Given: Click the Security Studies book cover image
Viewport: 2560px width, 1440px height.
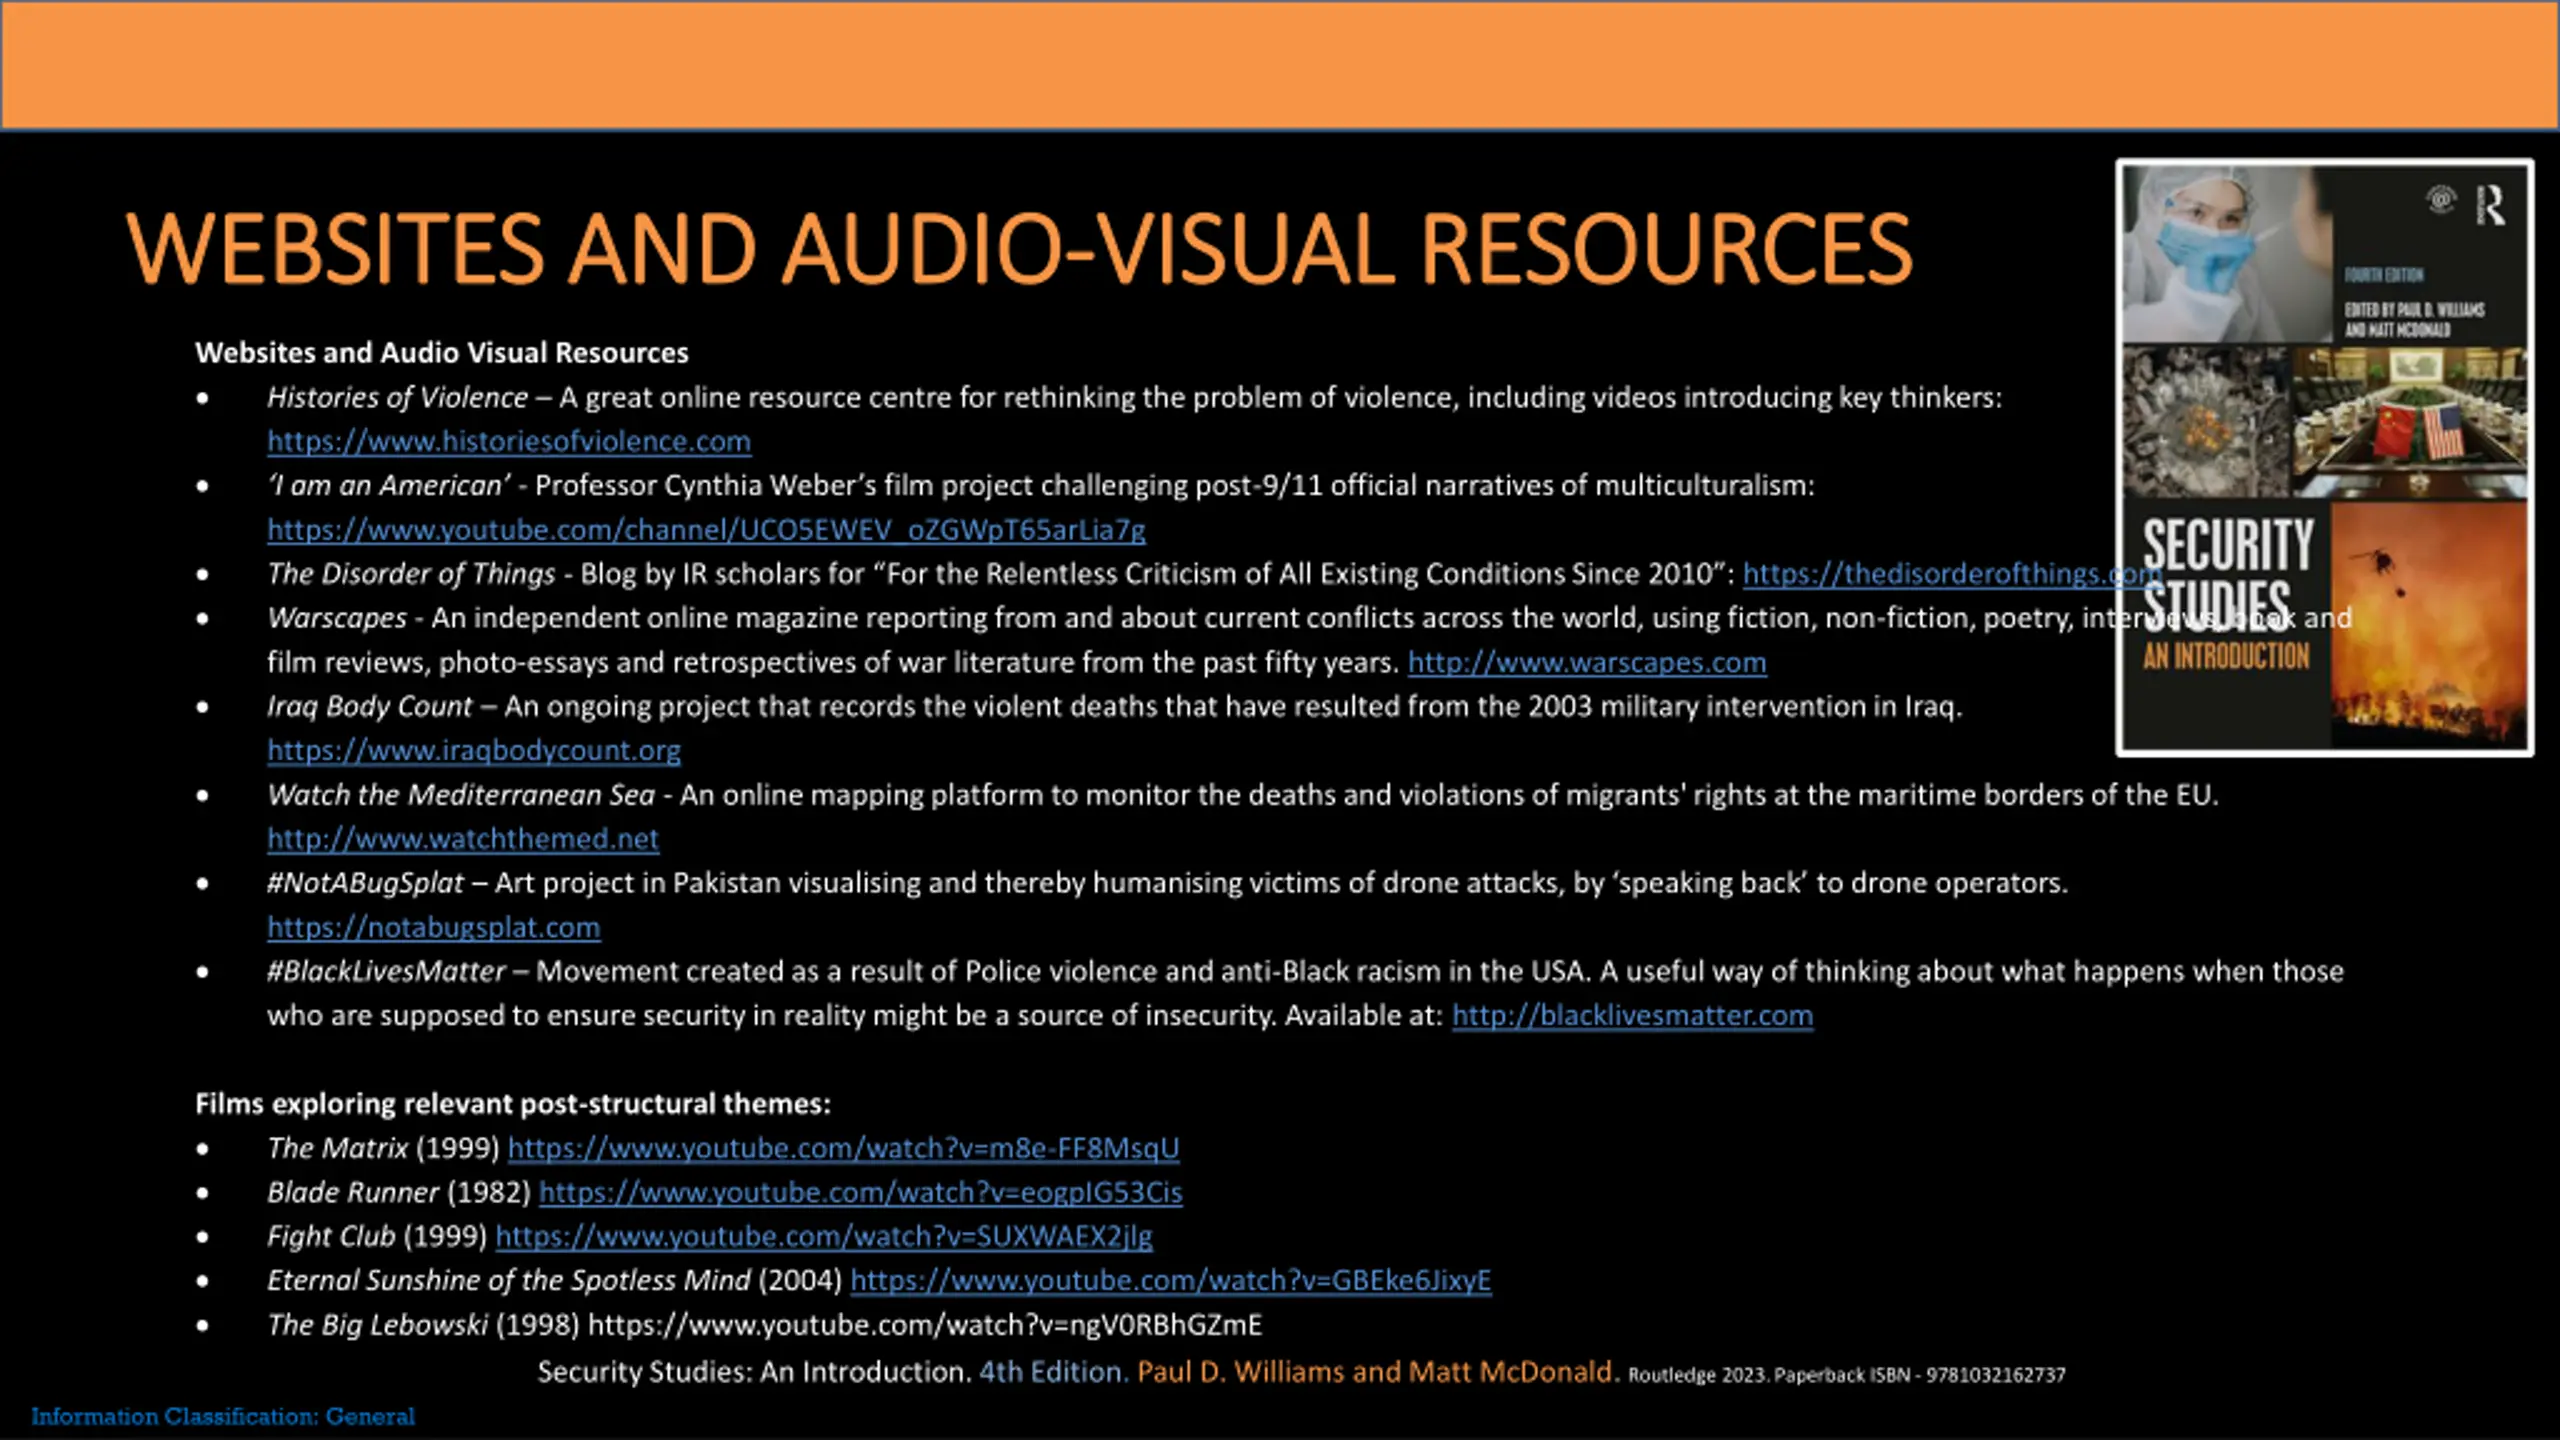Looking at the screenshot, I should [x=2325, y=457].
